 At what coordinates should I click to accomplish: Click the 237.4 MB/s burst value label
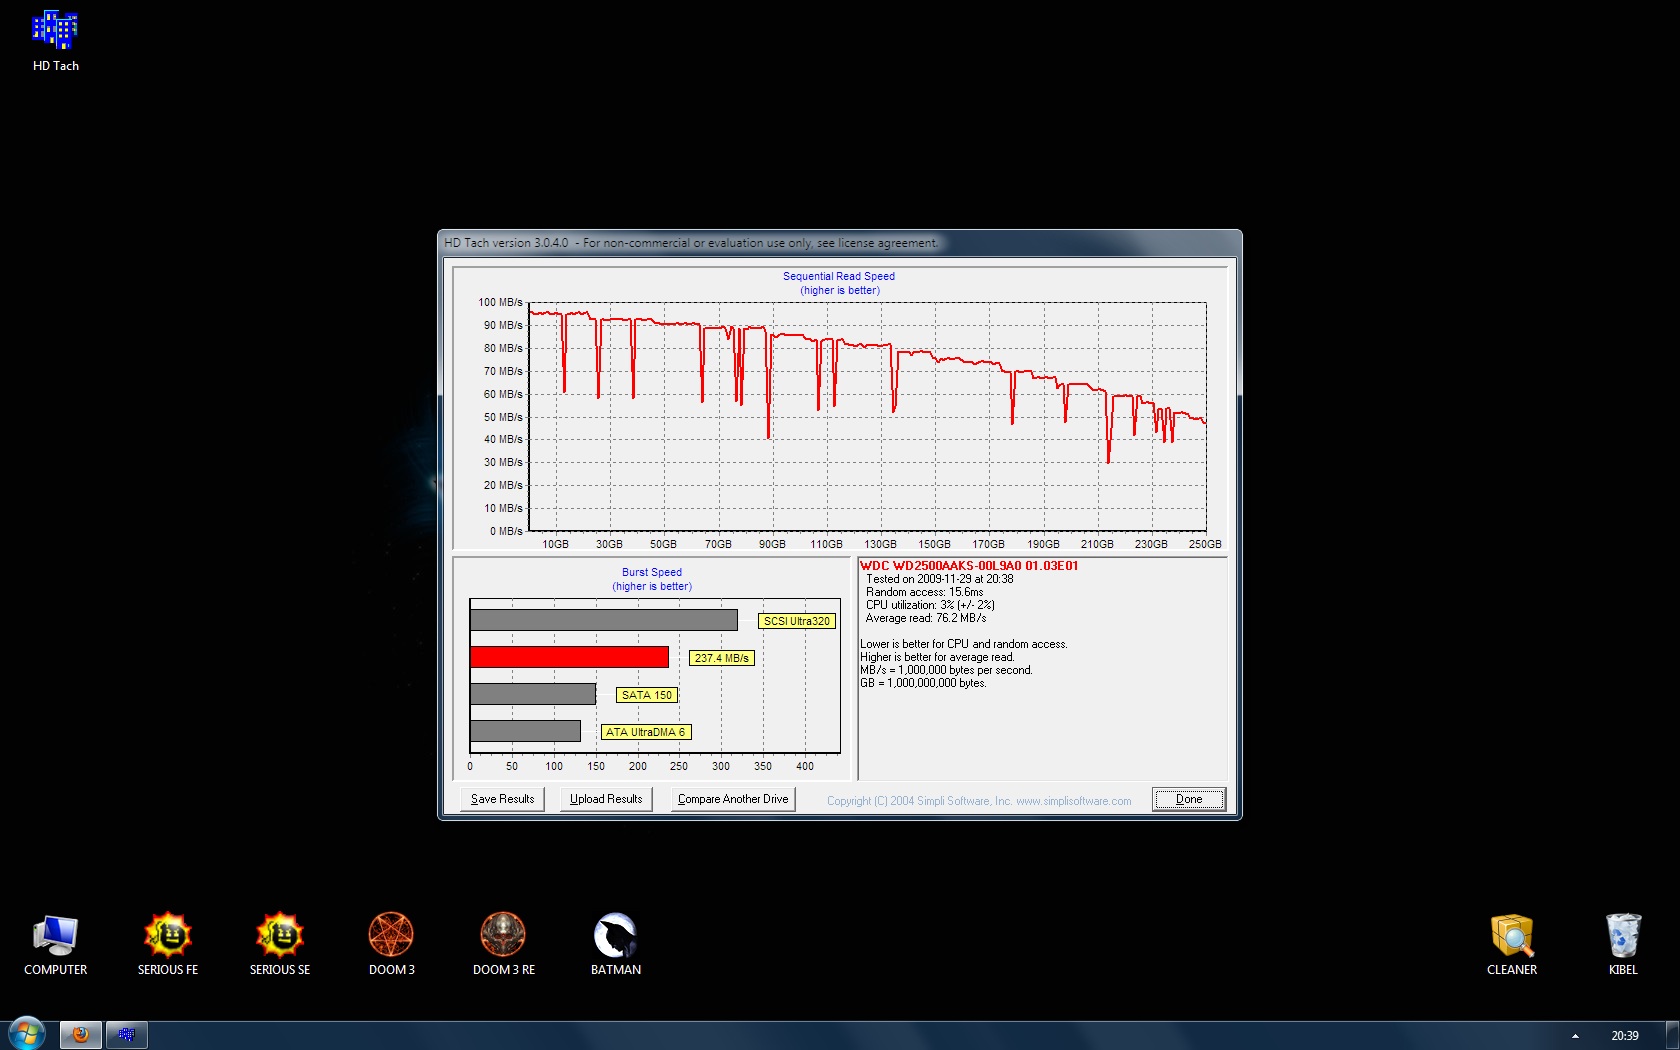(722, 658)
